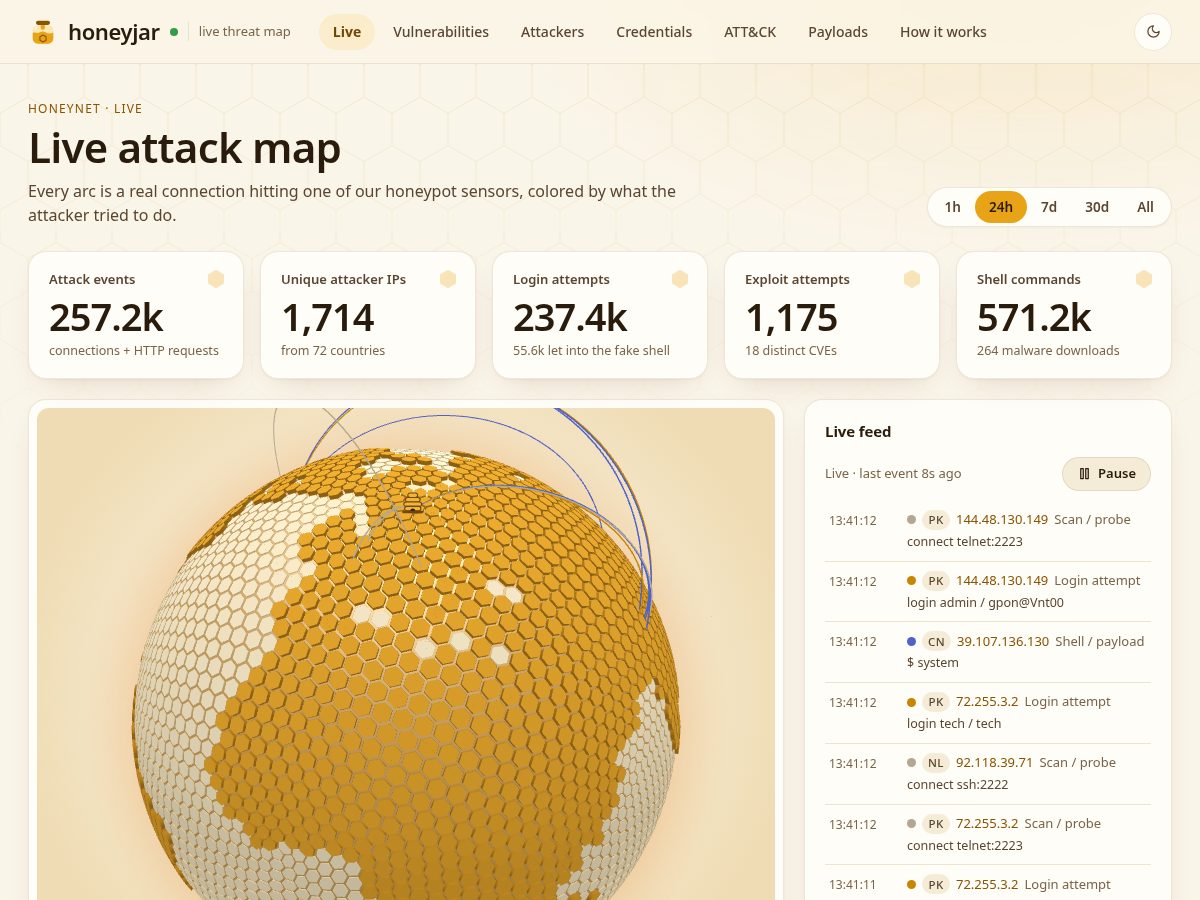Click blue dot on Shell / payload event
This screenshot has height=900, width=1200.
pyautogui.click(x=911, y=641)
